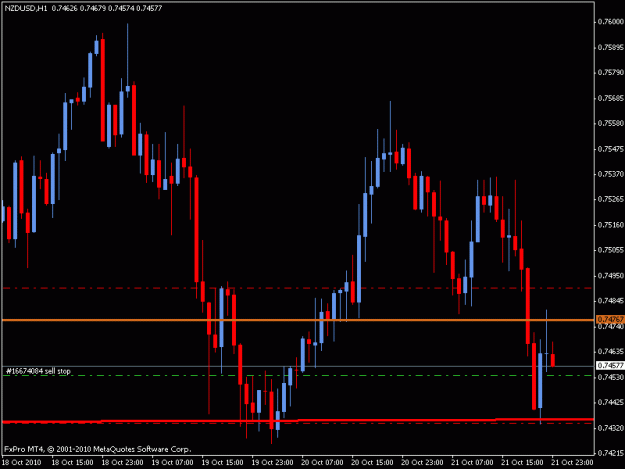Viewport: 625px width, 469px height.
Task: Click the 0.75265 price scale value
Action: pyautogui.click(x=610, y=199)
